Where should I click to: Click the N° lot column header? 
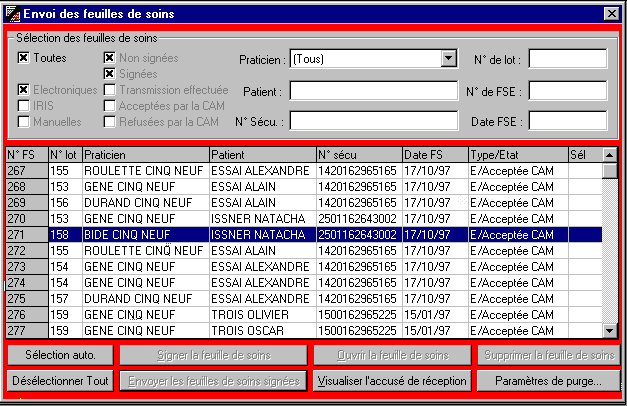66,155
